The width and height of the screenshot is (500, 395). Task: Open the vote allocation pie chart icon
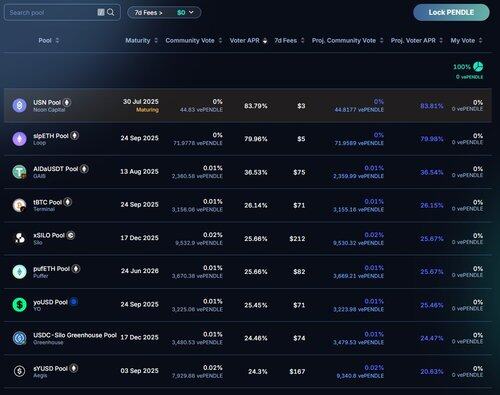(478, 67)
